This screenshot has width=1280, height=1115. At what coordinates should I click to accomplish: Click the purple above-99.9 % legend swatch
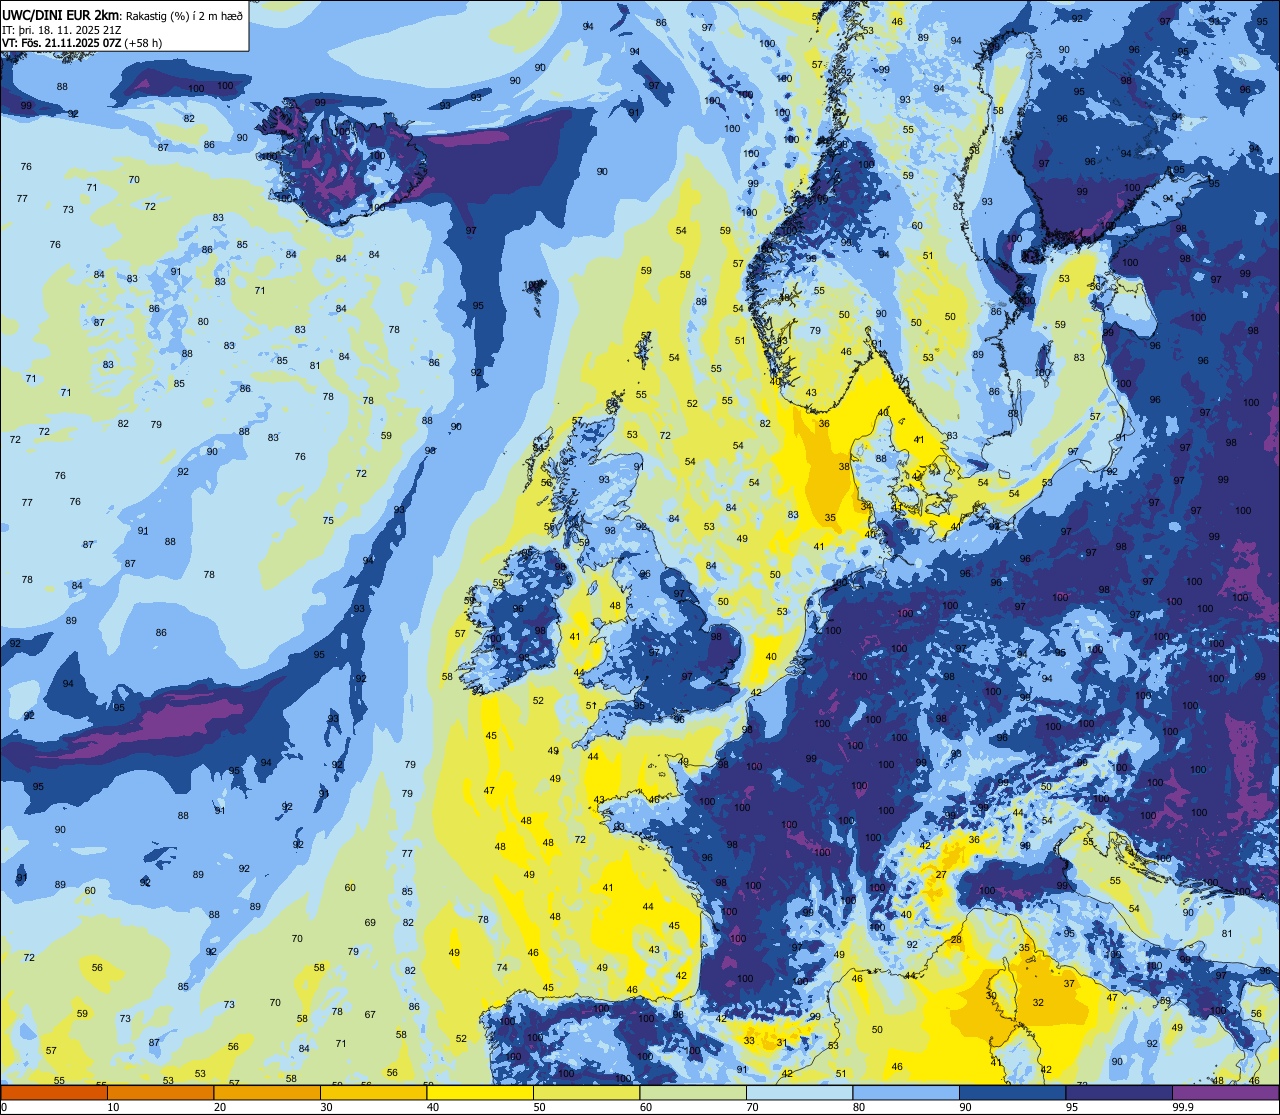coord(1225,1092)
